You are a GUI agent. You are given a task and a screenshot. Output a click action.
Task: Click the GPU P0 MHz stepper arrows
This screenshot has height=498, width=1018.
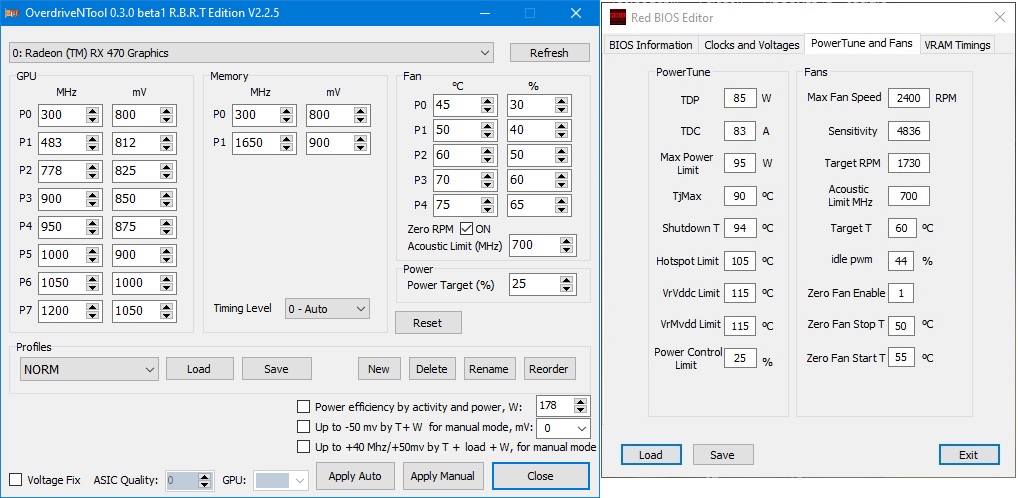(x=93, y=116)
